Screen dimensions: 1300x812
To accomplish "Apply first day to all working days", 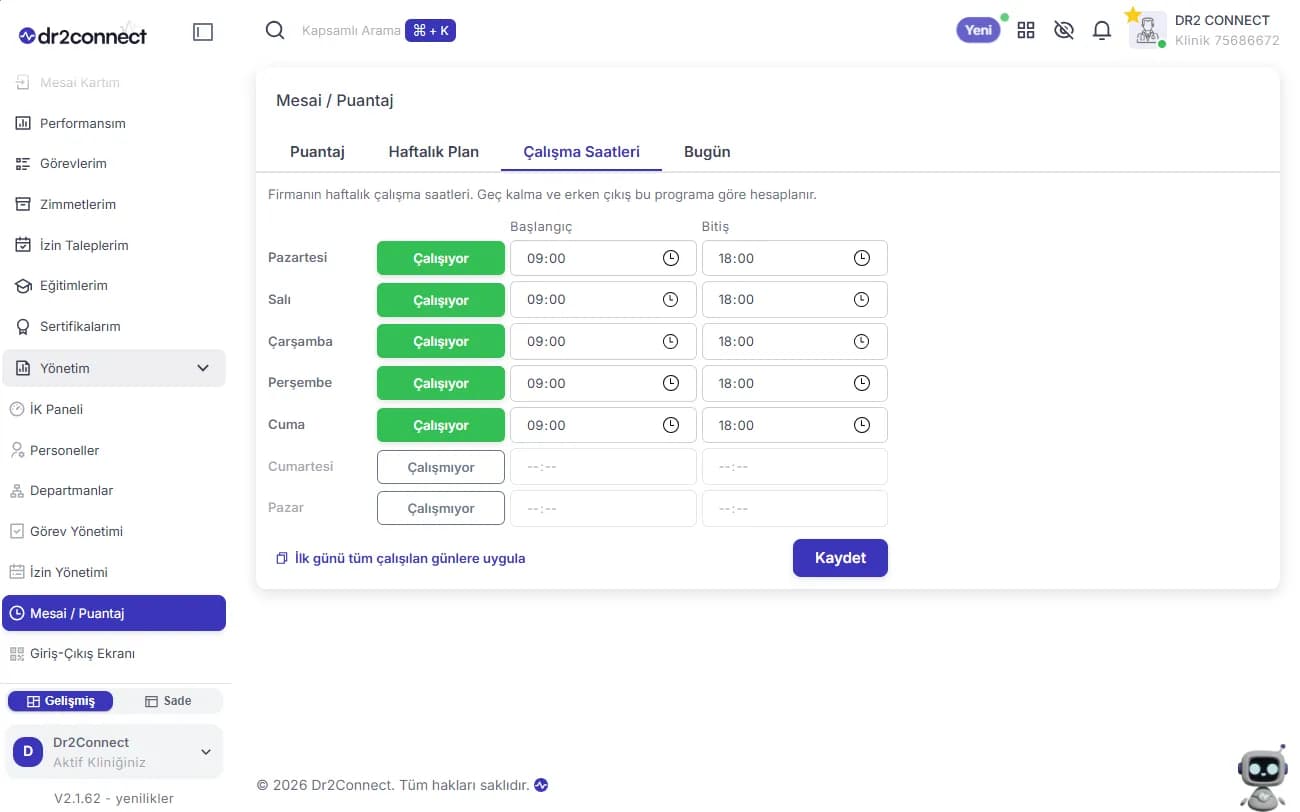I will (x=400, y=558).
